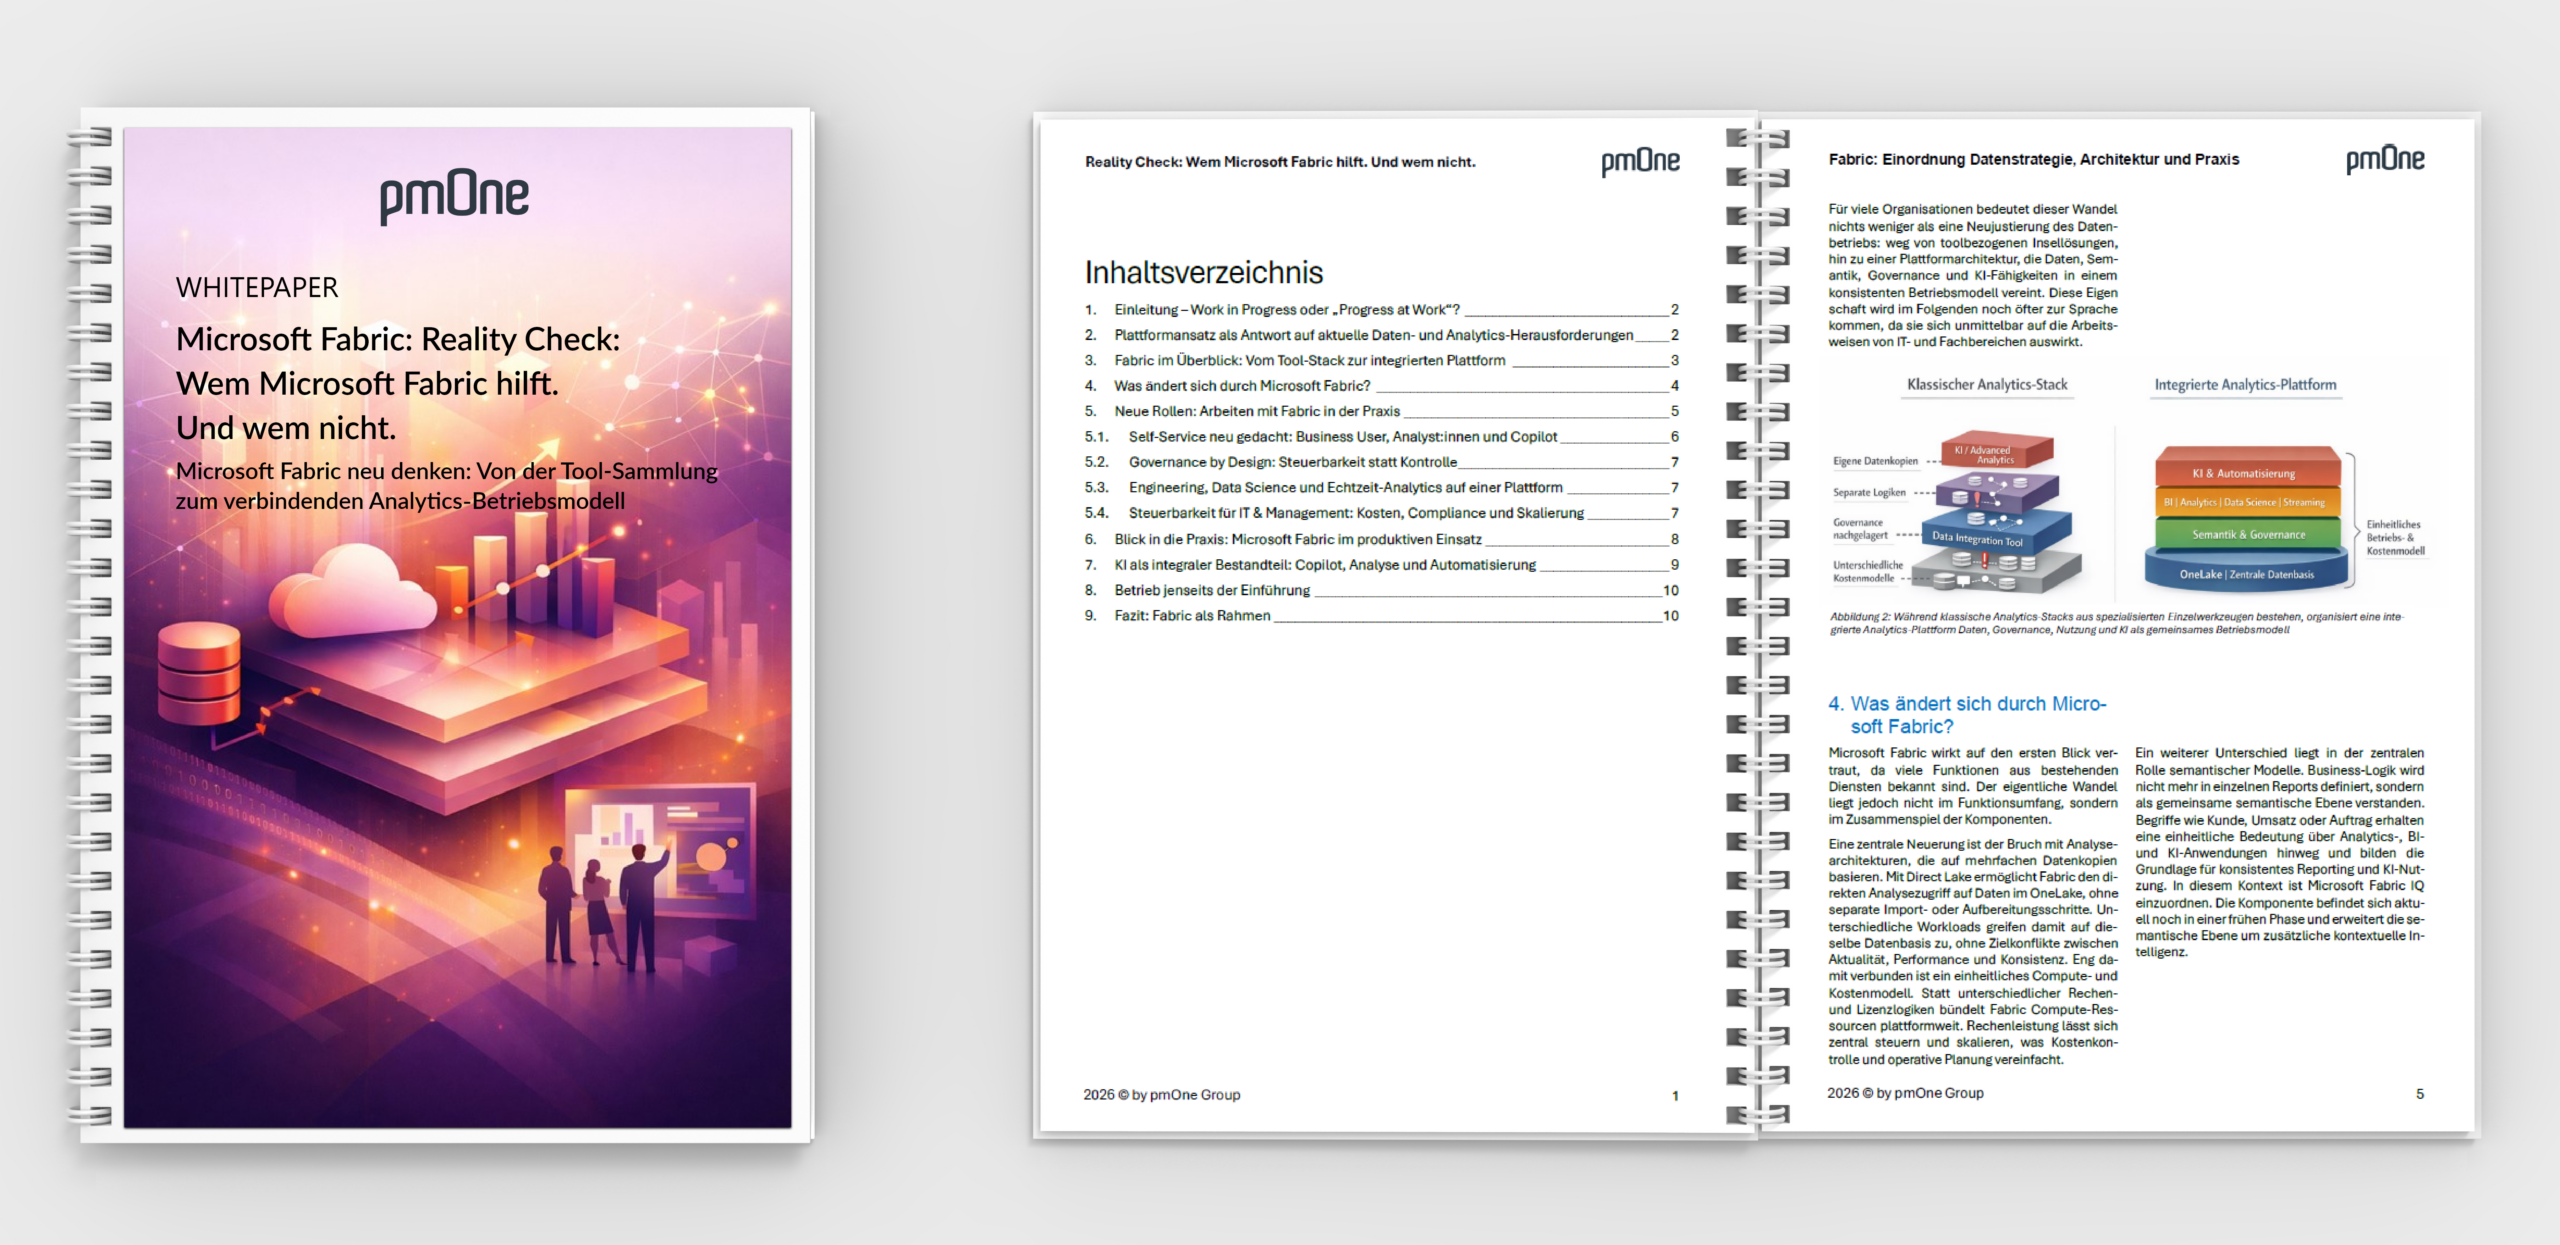Click the pmOne logo on the contents page
Viewport: 2560px width, 1245px height.
(1640, 162)
